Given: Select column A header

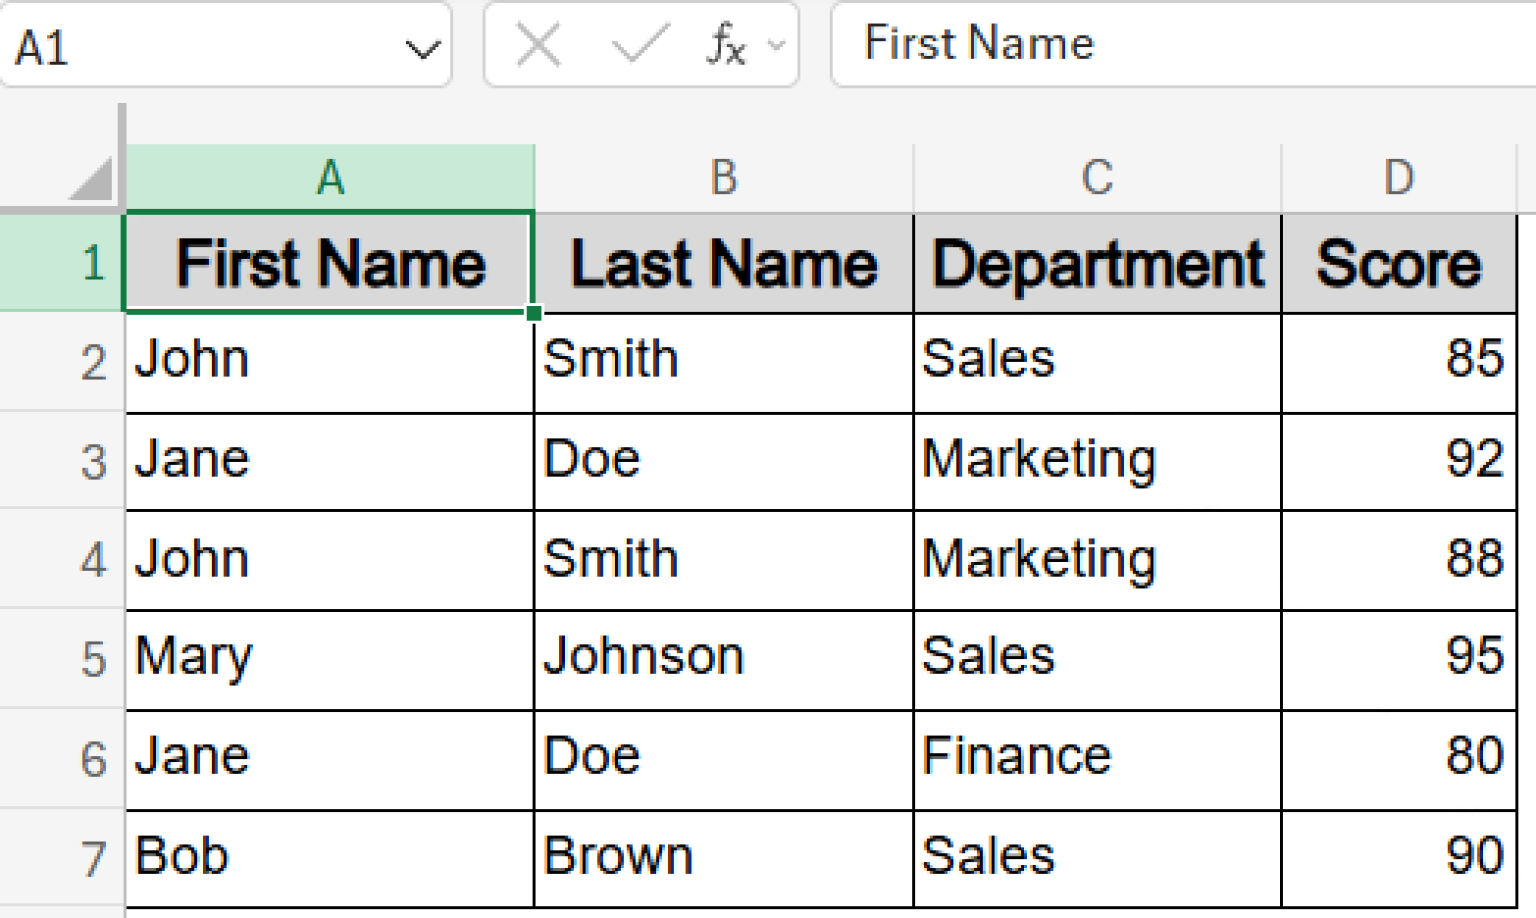Looking at the screenshot, I should [330, 178].
